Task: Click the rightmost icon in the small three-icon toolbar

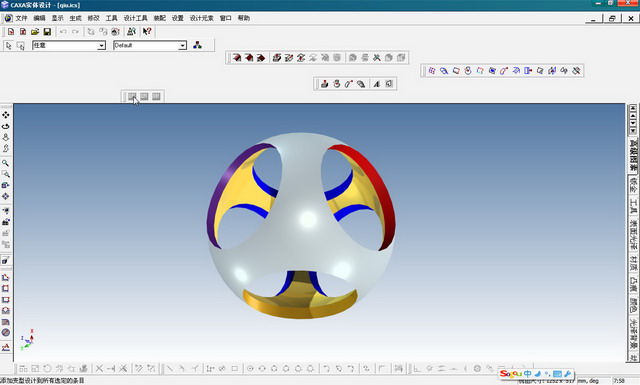Action: 156,96
